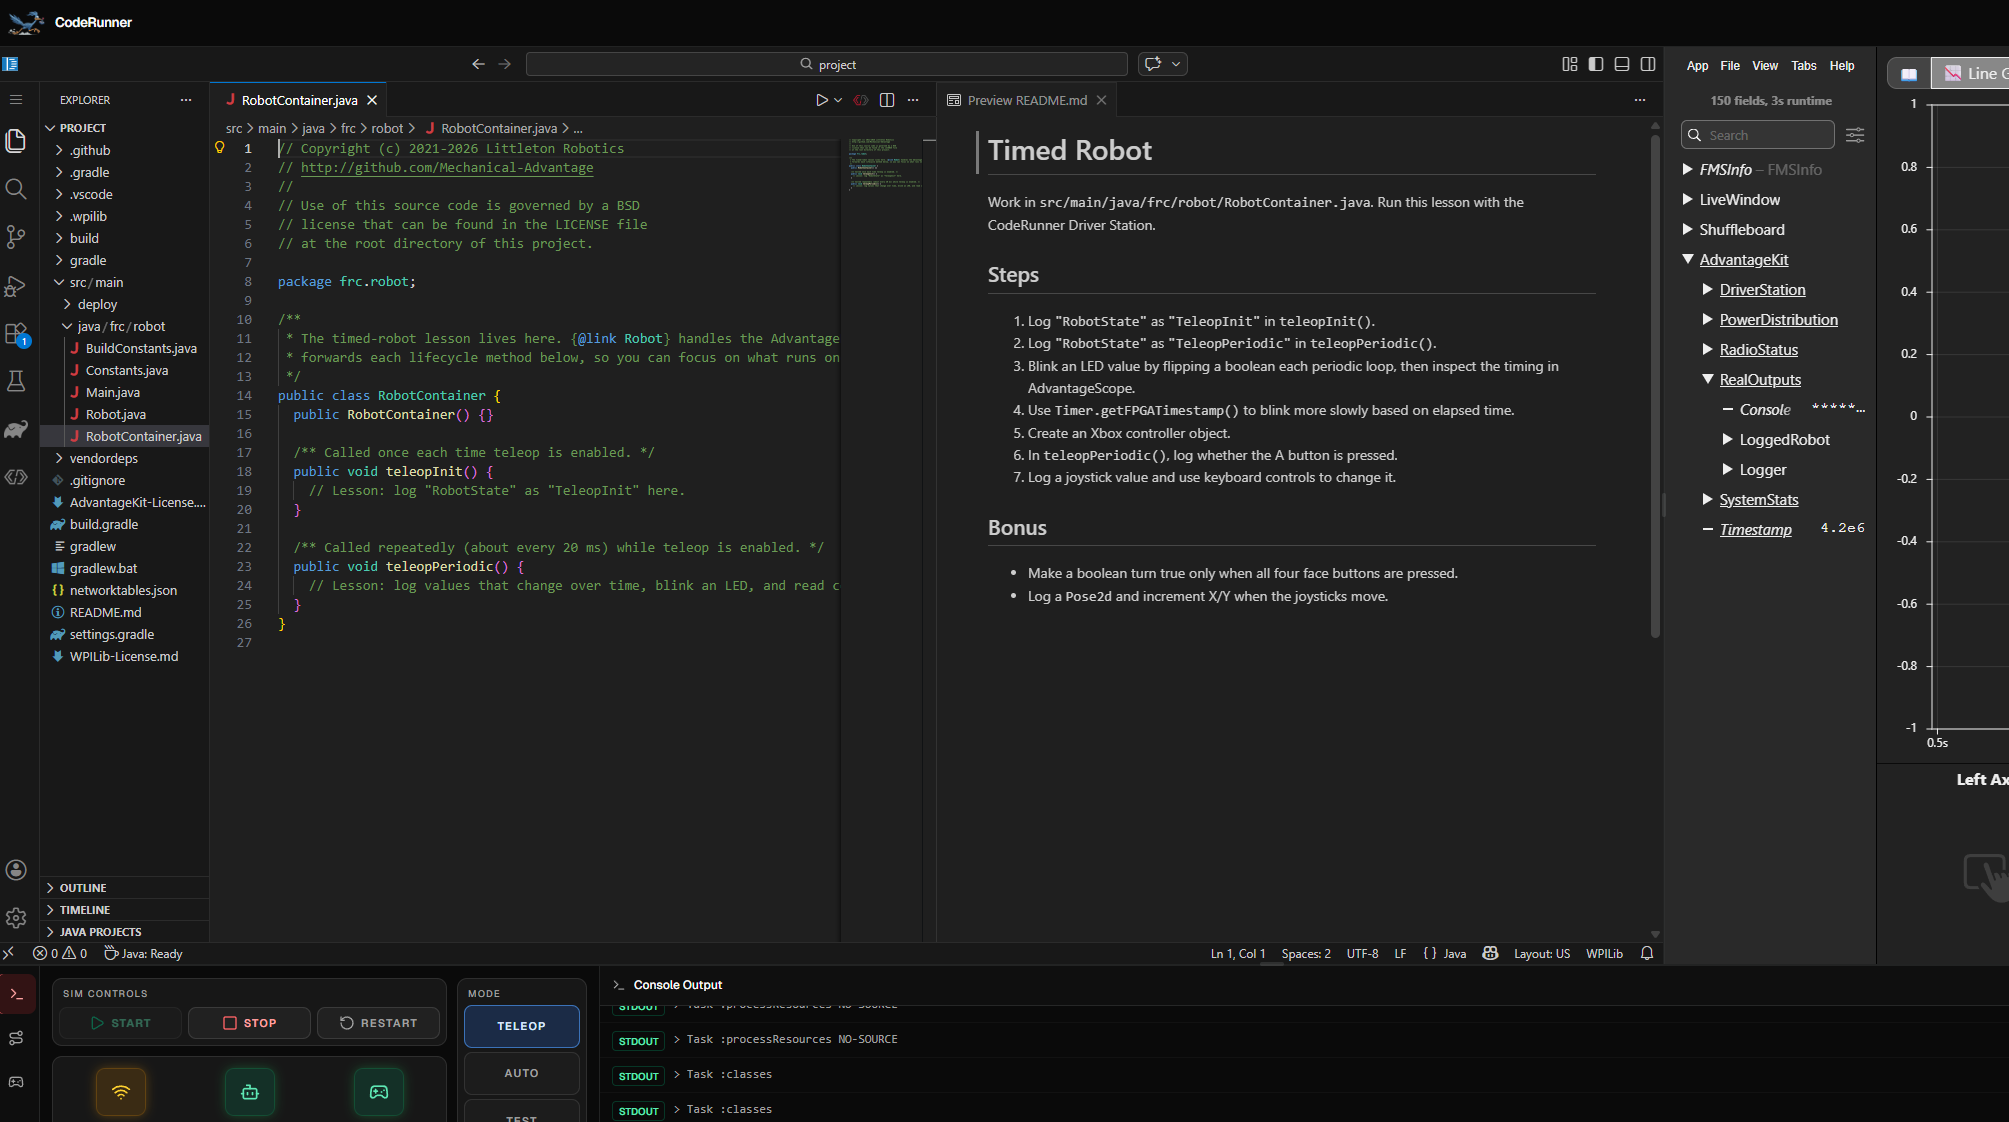2009x1122 pixels.
Task: Click the AdvantageScope field search box
Action: click(1758, 135)
